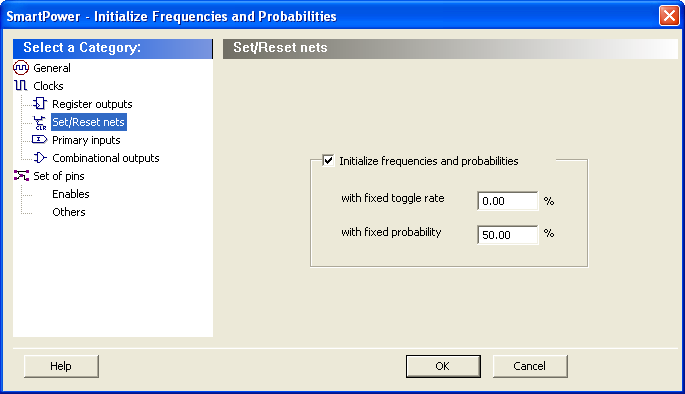Click the Set/Reset nets CLR icon
The width and height of the screenshot is (685, 394).
[x=40, y=123]
